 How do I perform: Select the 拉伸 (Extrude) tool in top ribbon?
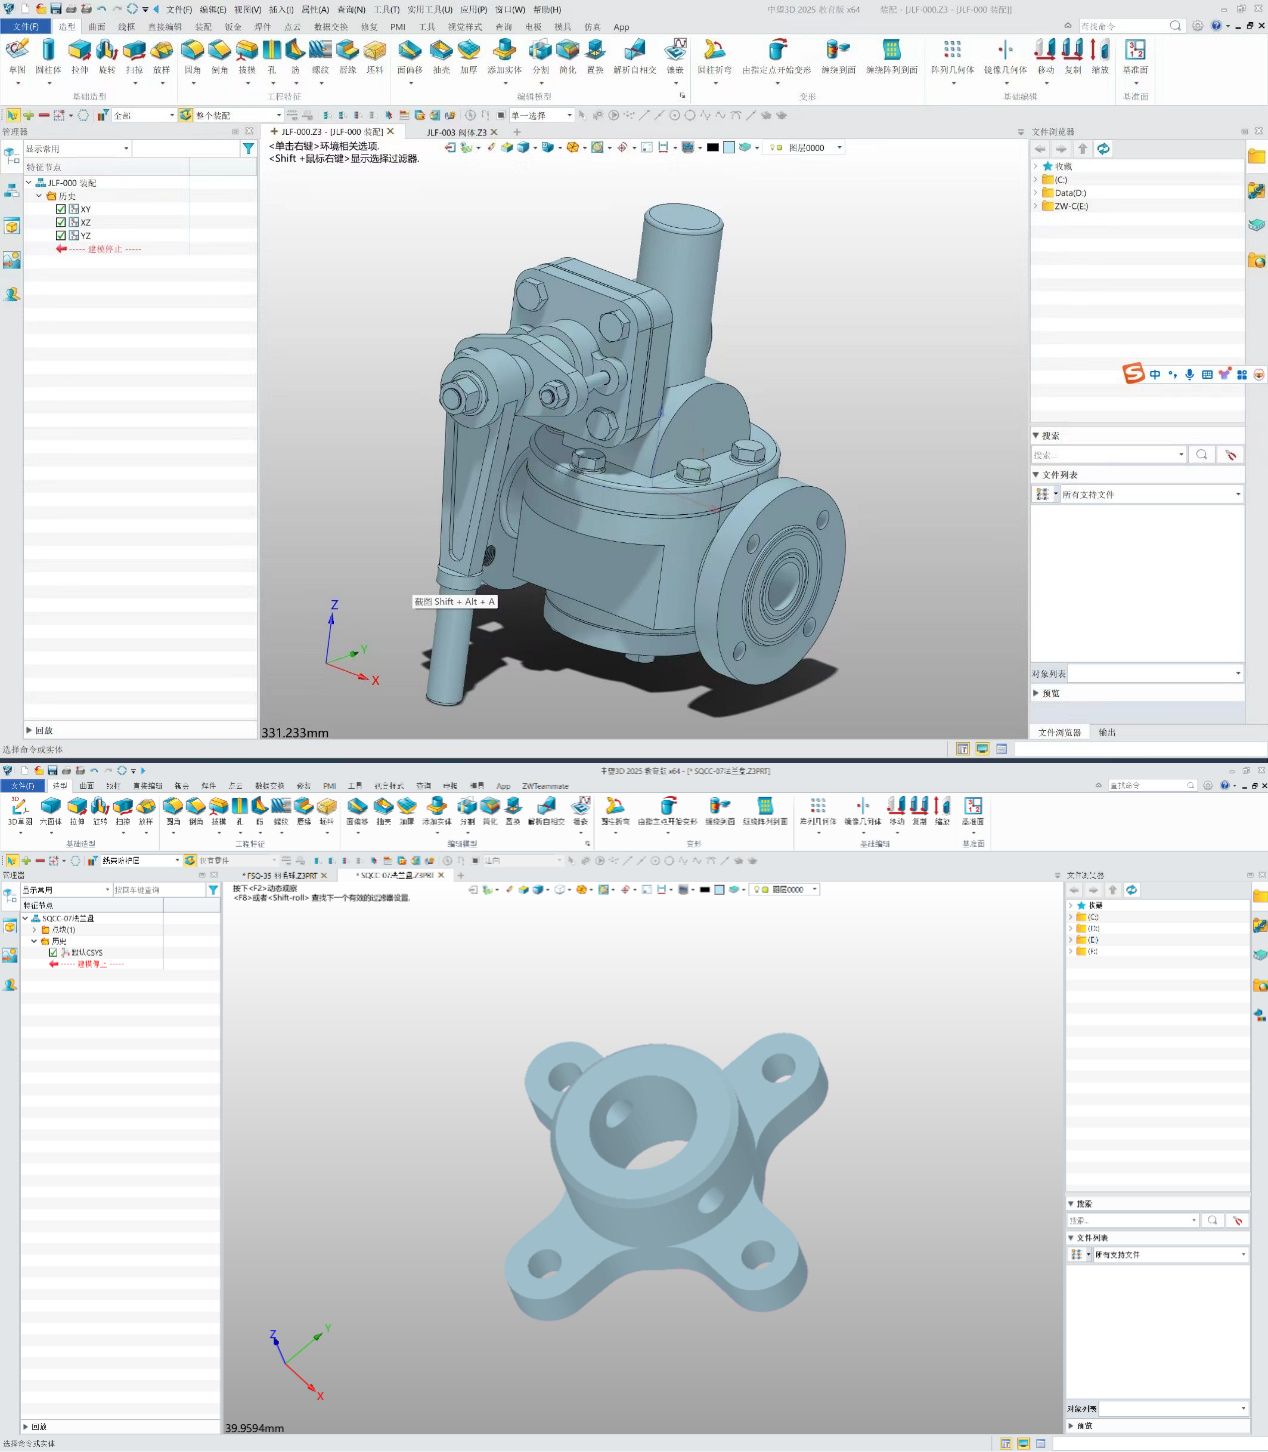coord(79,55)
